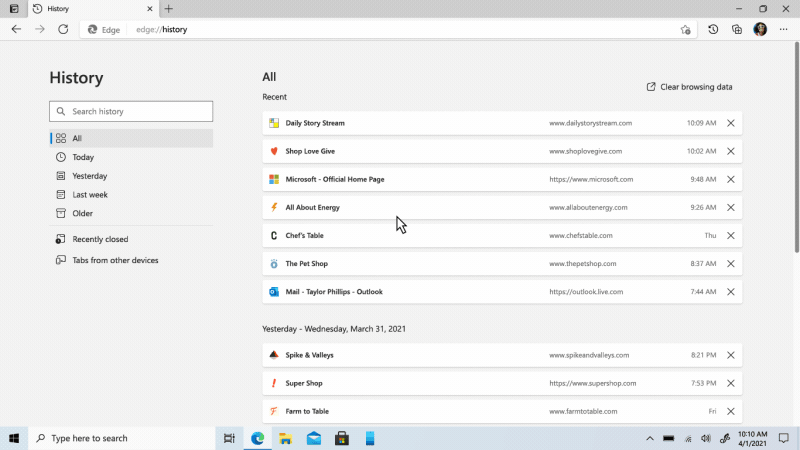Click the www.chefstable.com URL text
The image size is (800, 450).
coord(581,235)
